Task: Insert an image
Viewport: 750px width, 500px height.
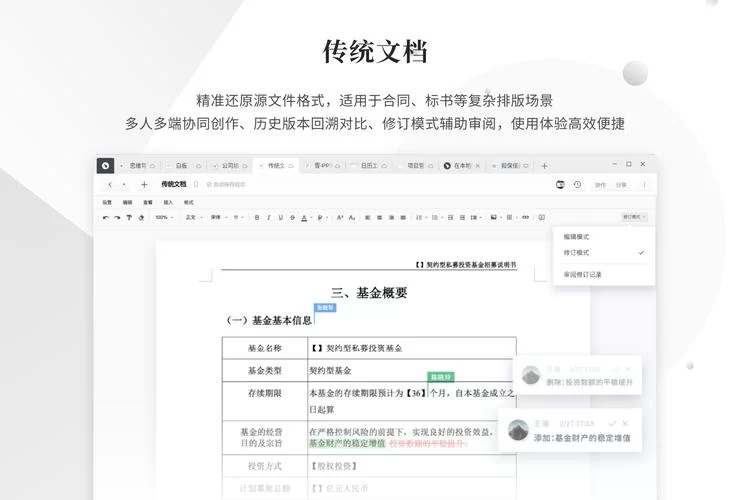Action: pyautogui.click(x=494, y=218)
